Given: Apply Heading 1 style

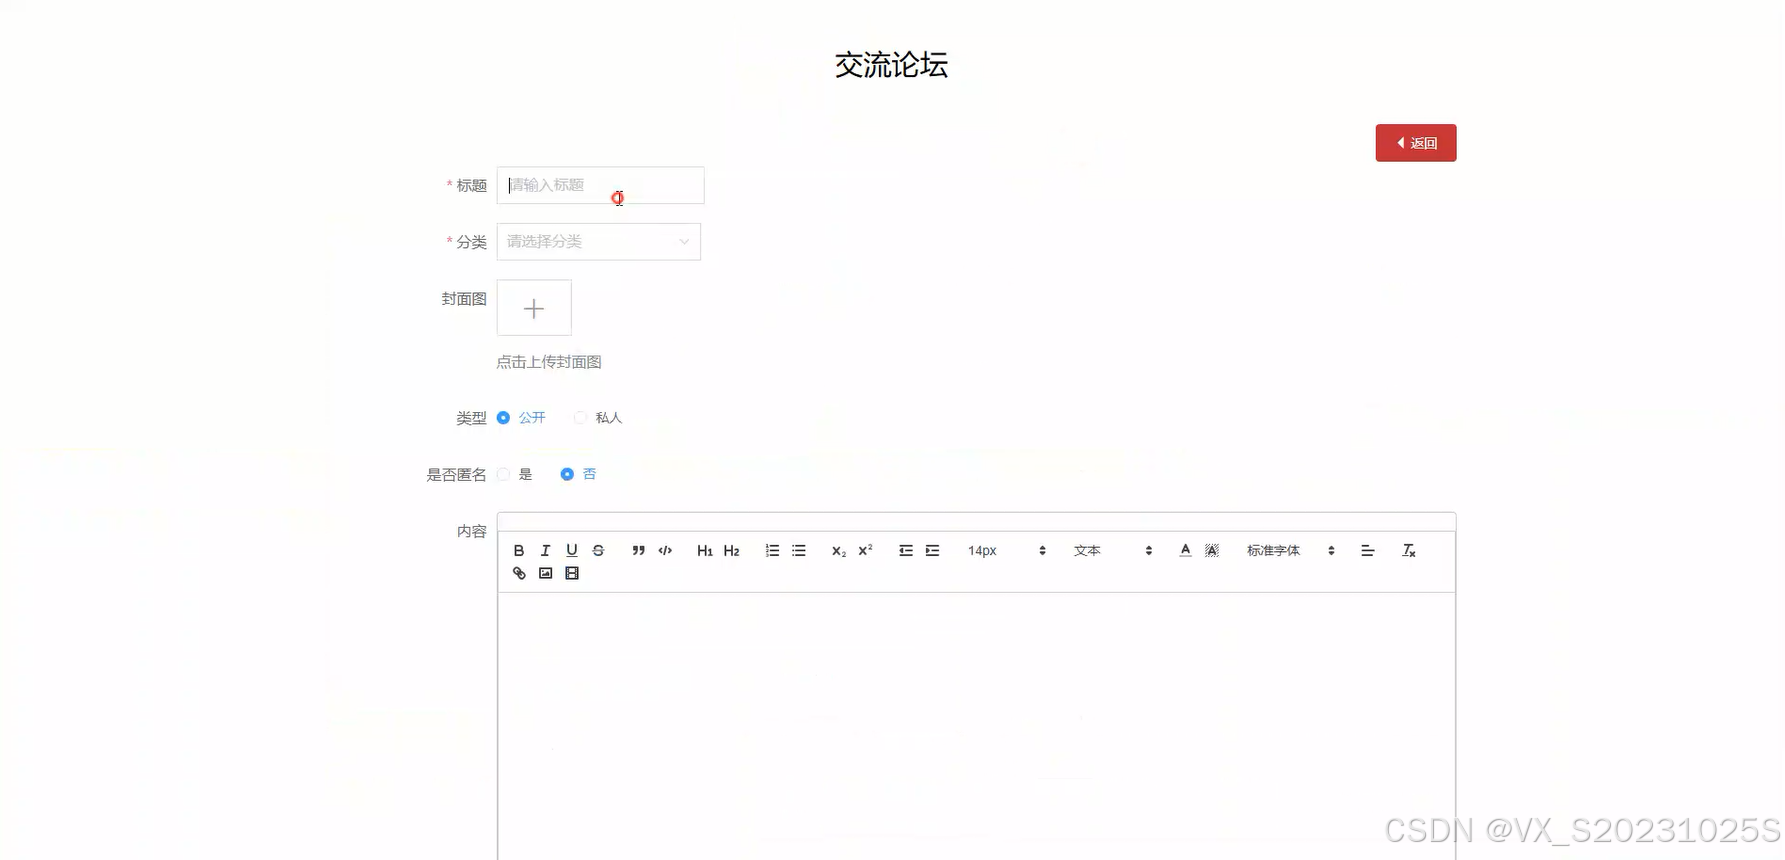Looking at the screenshot, I should click(x=705, y=551).
